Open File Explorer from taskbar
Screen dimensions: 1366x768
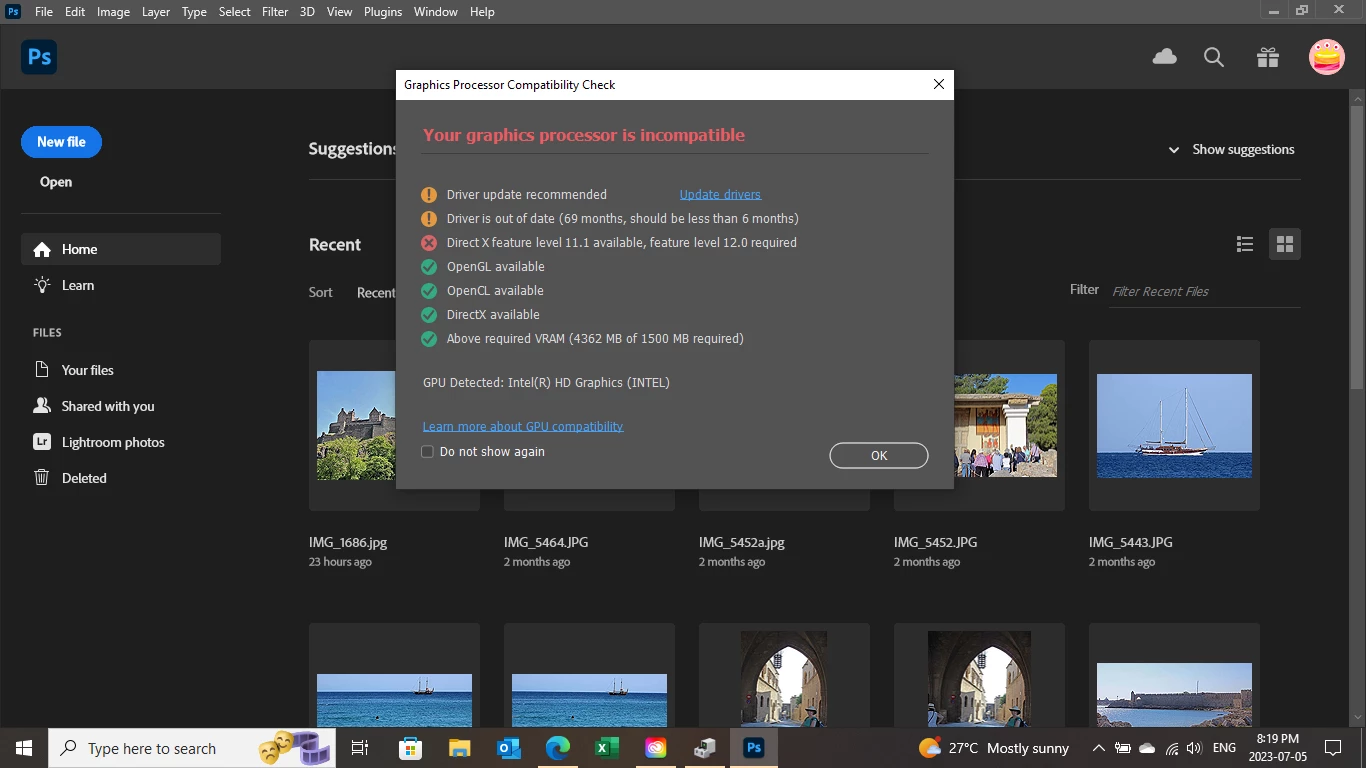click(x=459, y=748)
